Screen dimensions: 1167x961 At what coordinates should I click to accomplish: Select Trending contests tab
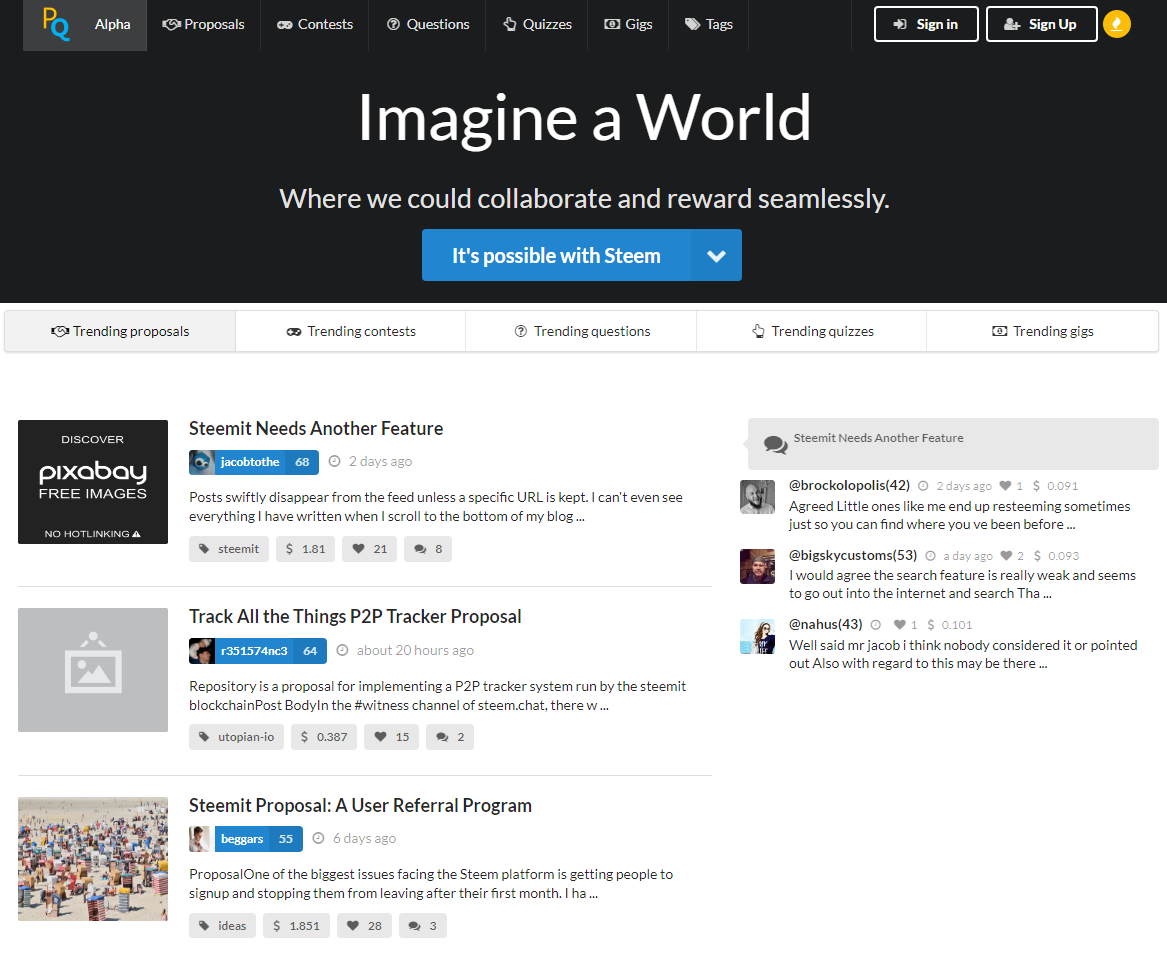[351, 331]
